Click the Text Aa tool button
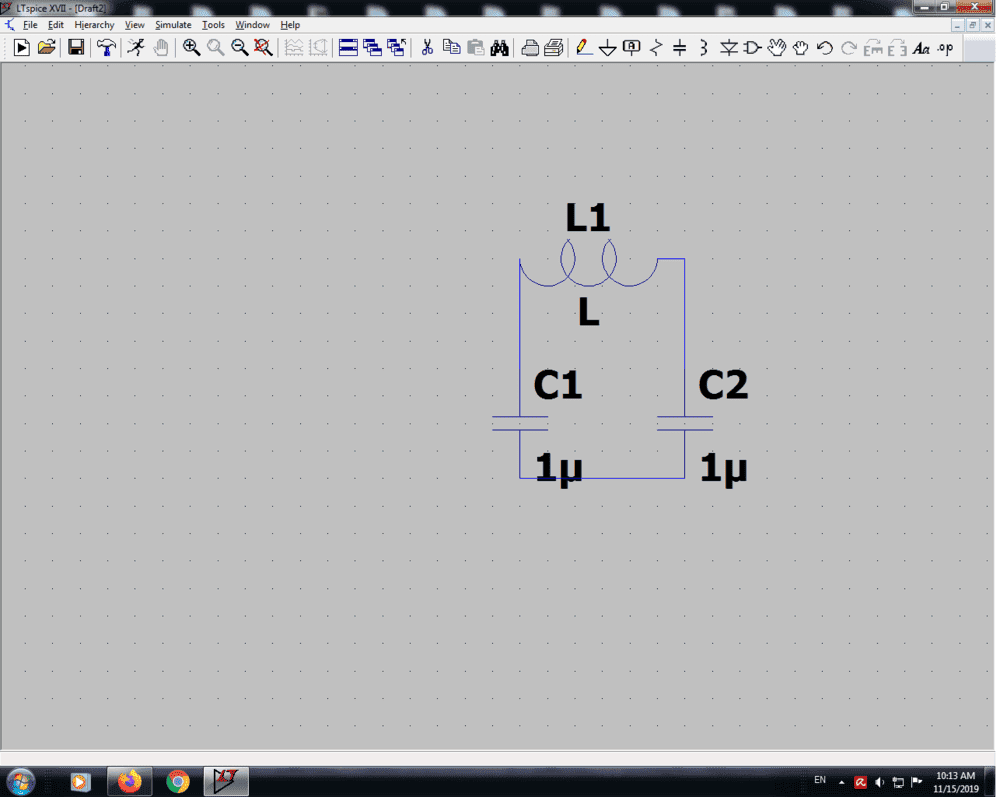Screen dimensions: 1000x797 tap(921, 47)
